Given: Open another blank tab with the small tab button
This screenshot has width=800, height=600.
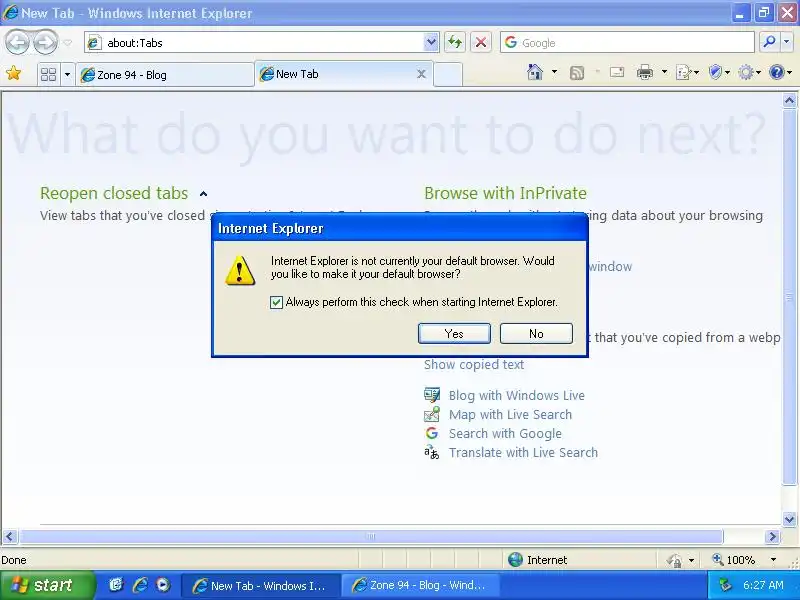Looking at the screenshot, I should [x=448, y=75].
